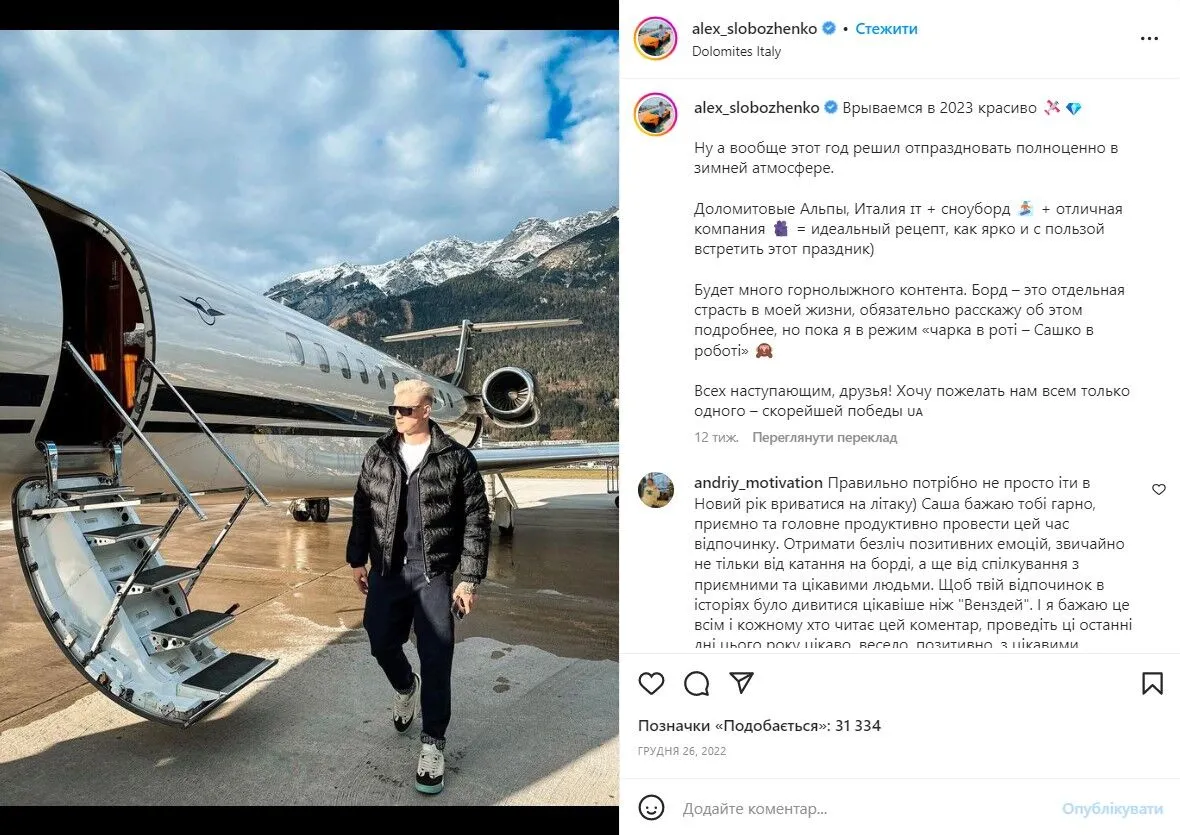Open the three-dot post options menu
The height and width of the screenshot is (835, 1180).
pyautogui.click(x=1149, y=39)
